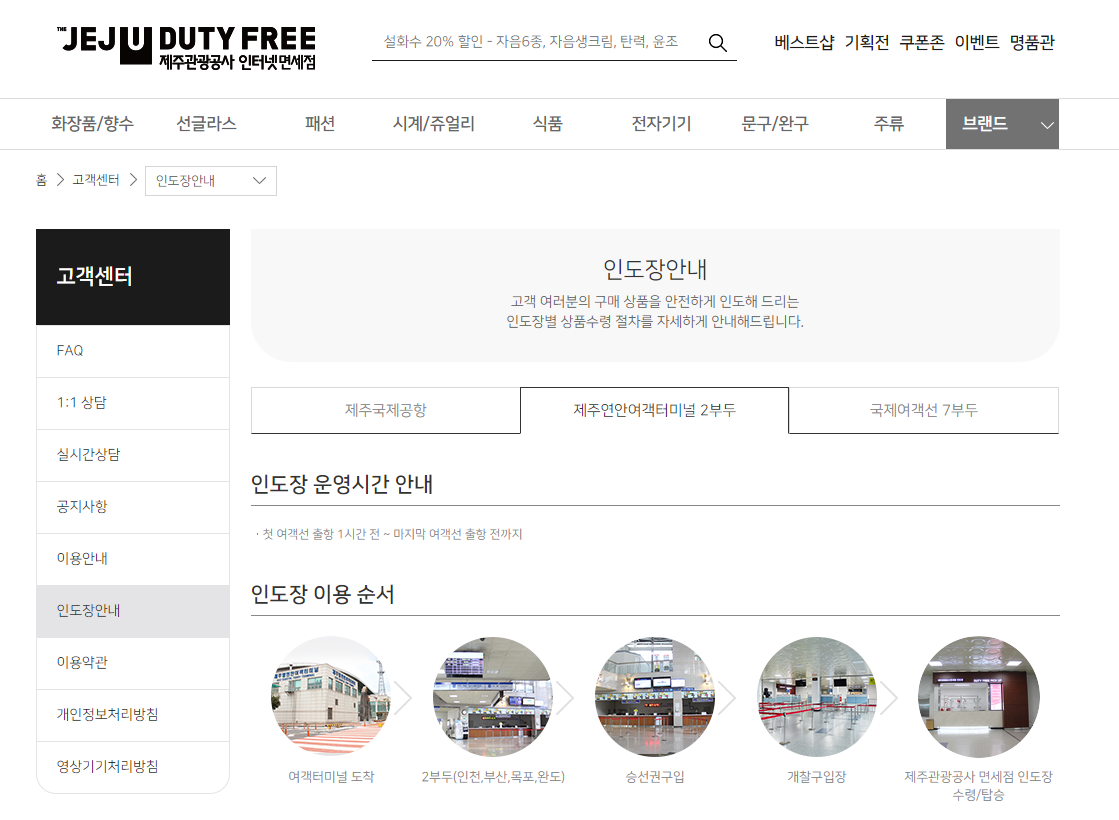Open the 패션 category
This screenshot has width=1119, height=820.
[320, 123]
